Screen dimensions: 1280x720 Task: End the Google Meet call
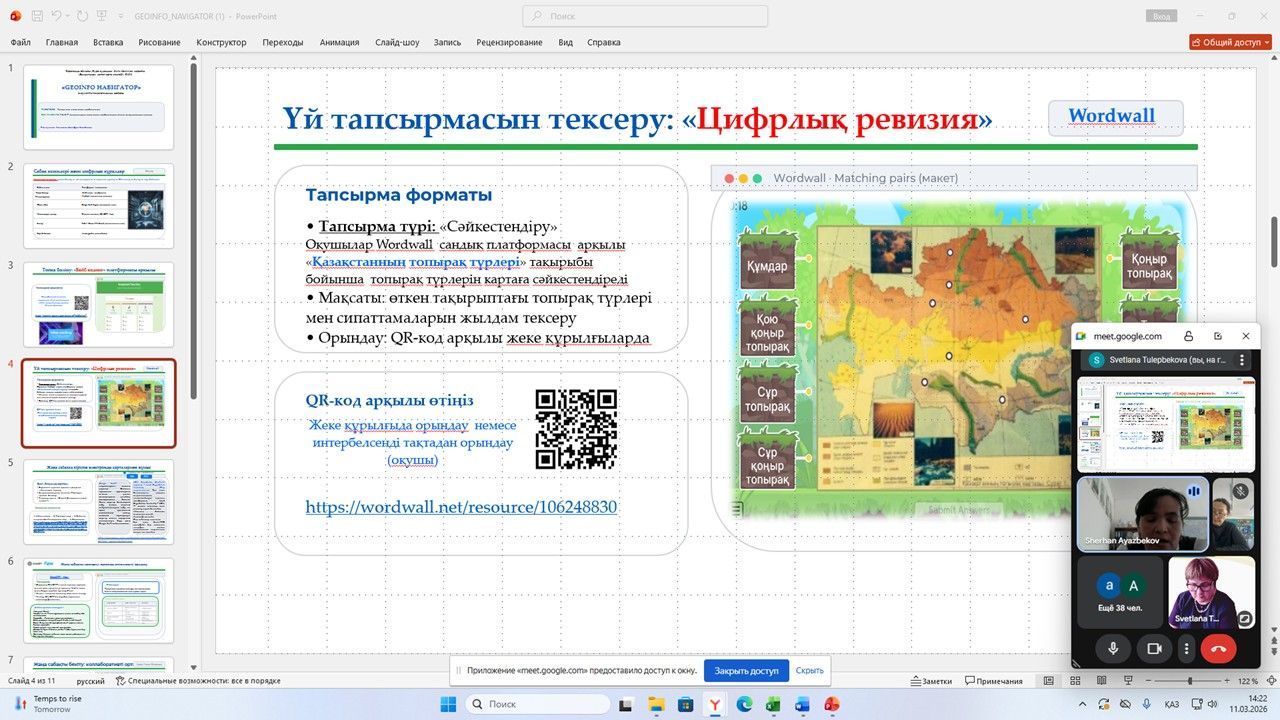tap(1218, 648)
